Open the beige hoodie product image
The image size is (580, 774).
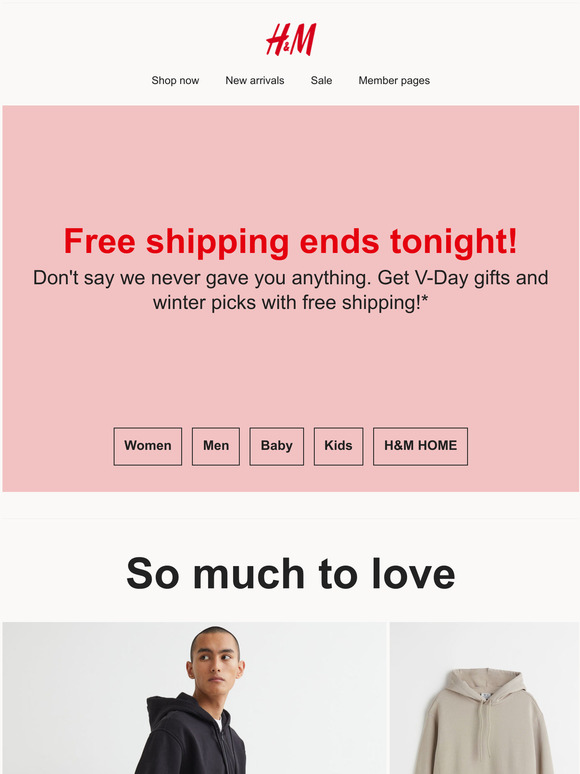tap(484, 698)
